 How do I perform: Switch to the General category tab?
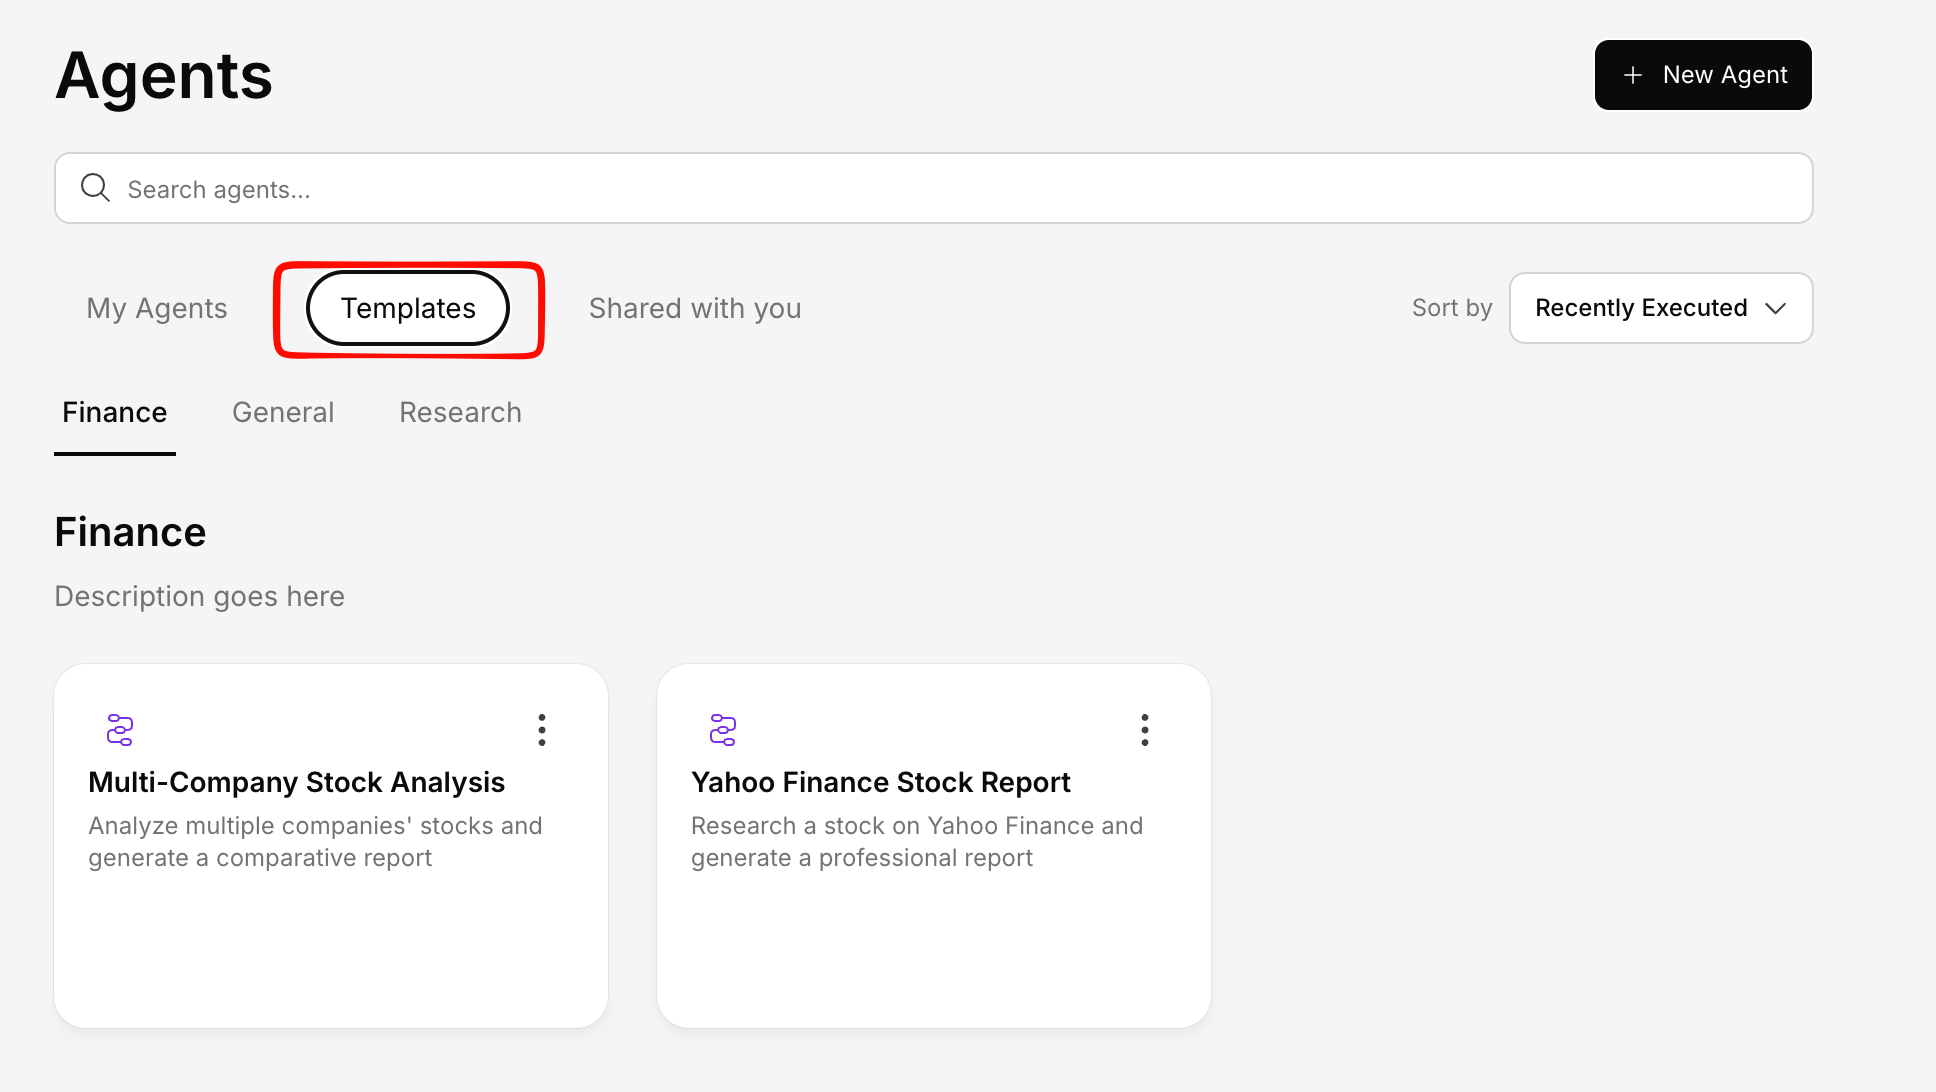click(283, 413)
